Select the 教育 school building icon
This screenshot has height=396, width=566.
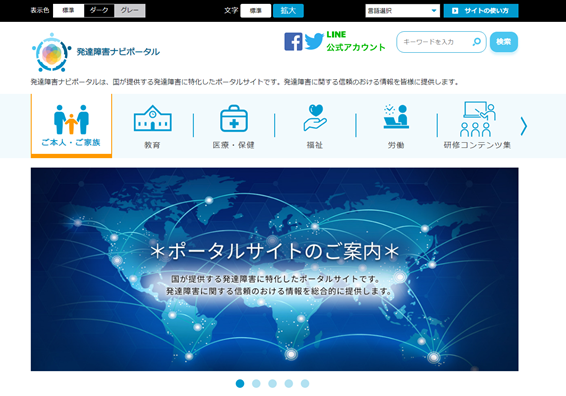click(x=152, y=118)
